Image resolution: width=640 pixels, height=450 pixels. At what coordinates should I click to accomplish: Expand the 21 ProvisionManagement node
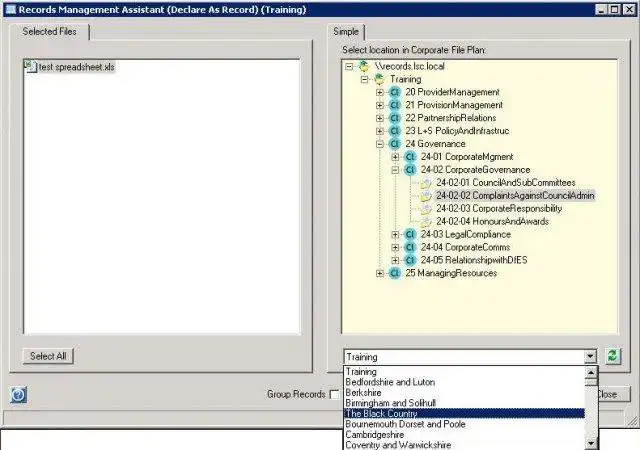pos(380,105)
